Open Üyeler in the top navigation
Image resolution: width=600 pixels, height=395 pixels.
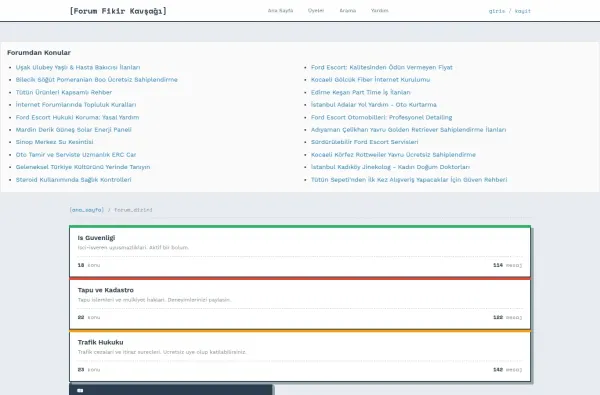coord(316,11)
